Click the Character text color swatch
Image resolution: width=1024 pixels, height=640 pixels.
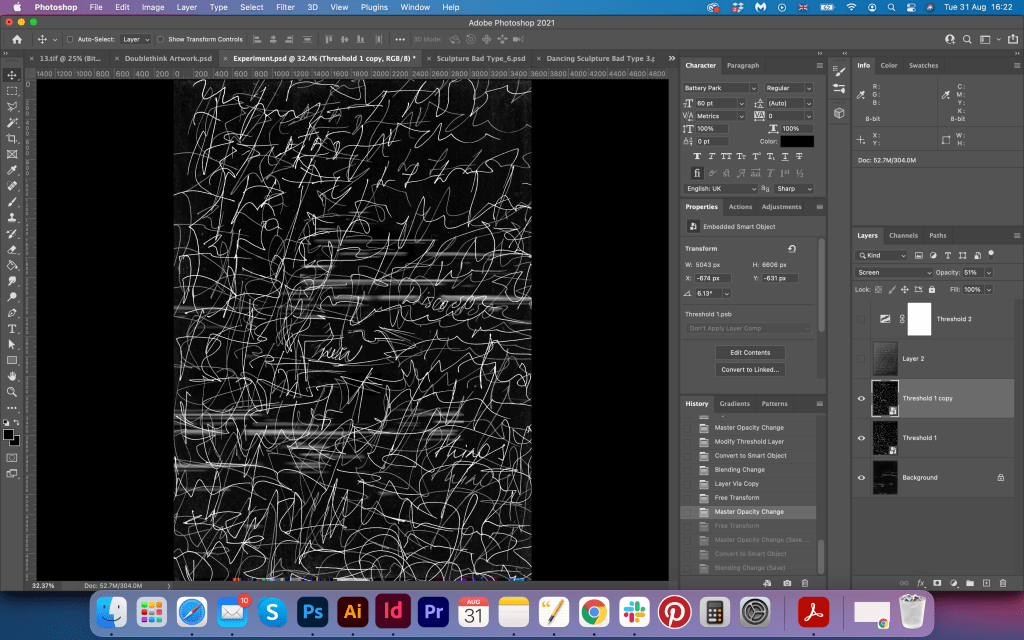tap(797, 142)
